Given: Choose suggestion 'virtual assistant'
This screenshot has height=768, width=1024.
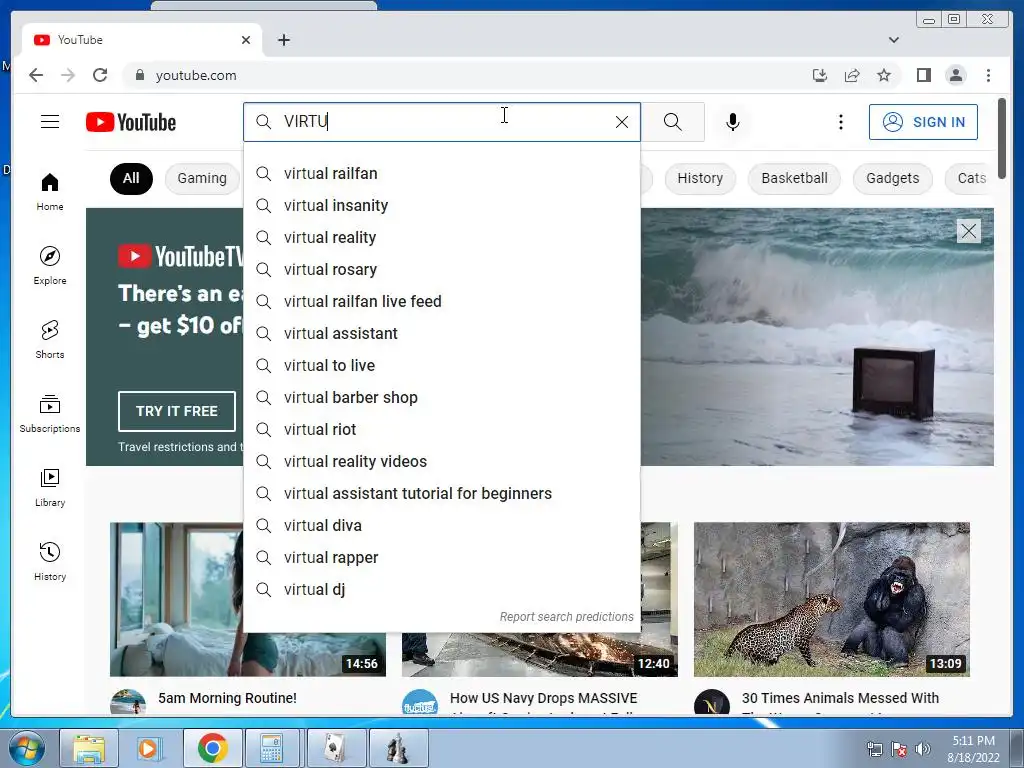Looking at the screenshot, I should pos(442,334).
